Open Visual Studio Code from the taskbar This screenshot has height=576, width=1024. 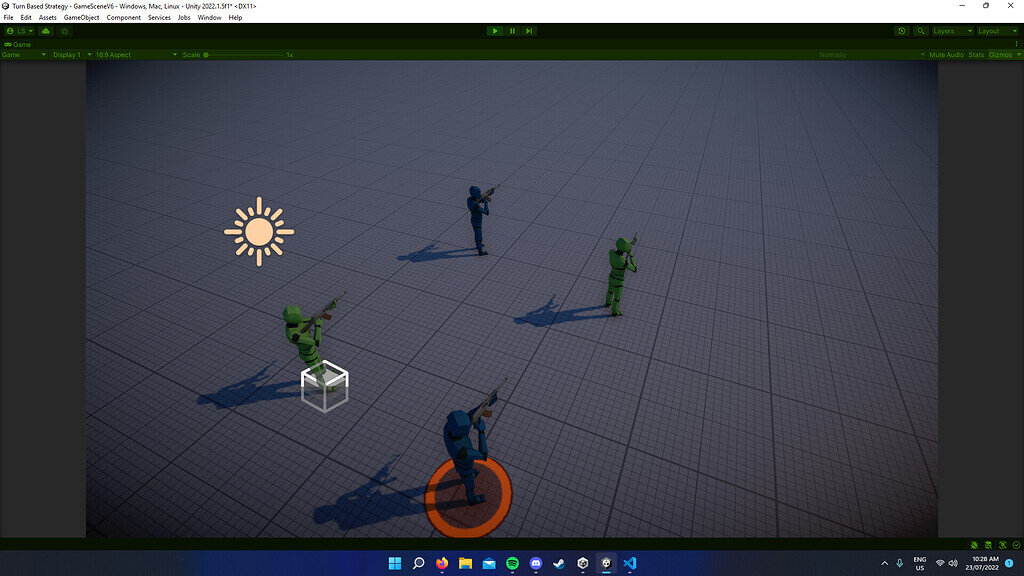[x=630, y=564]
